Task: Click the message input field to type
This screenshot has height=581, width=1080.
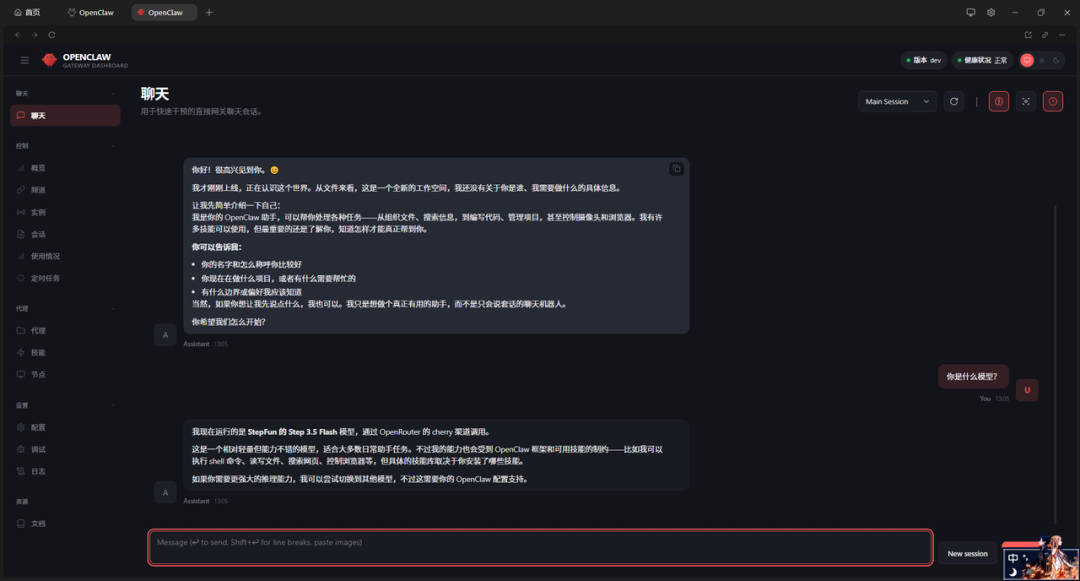Action: click(x=540, y=547)
